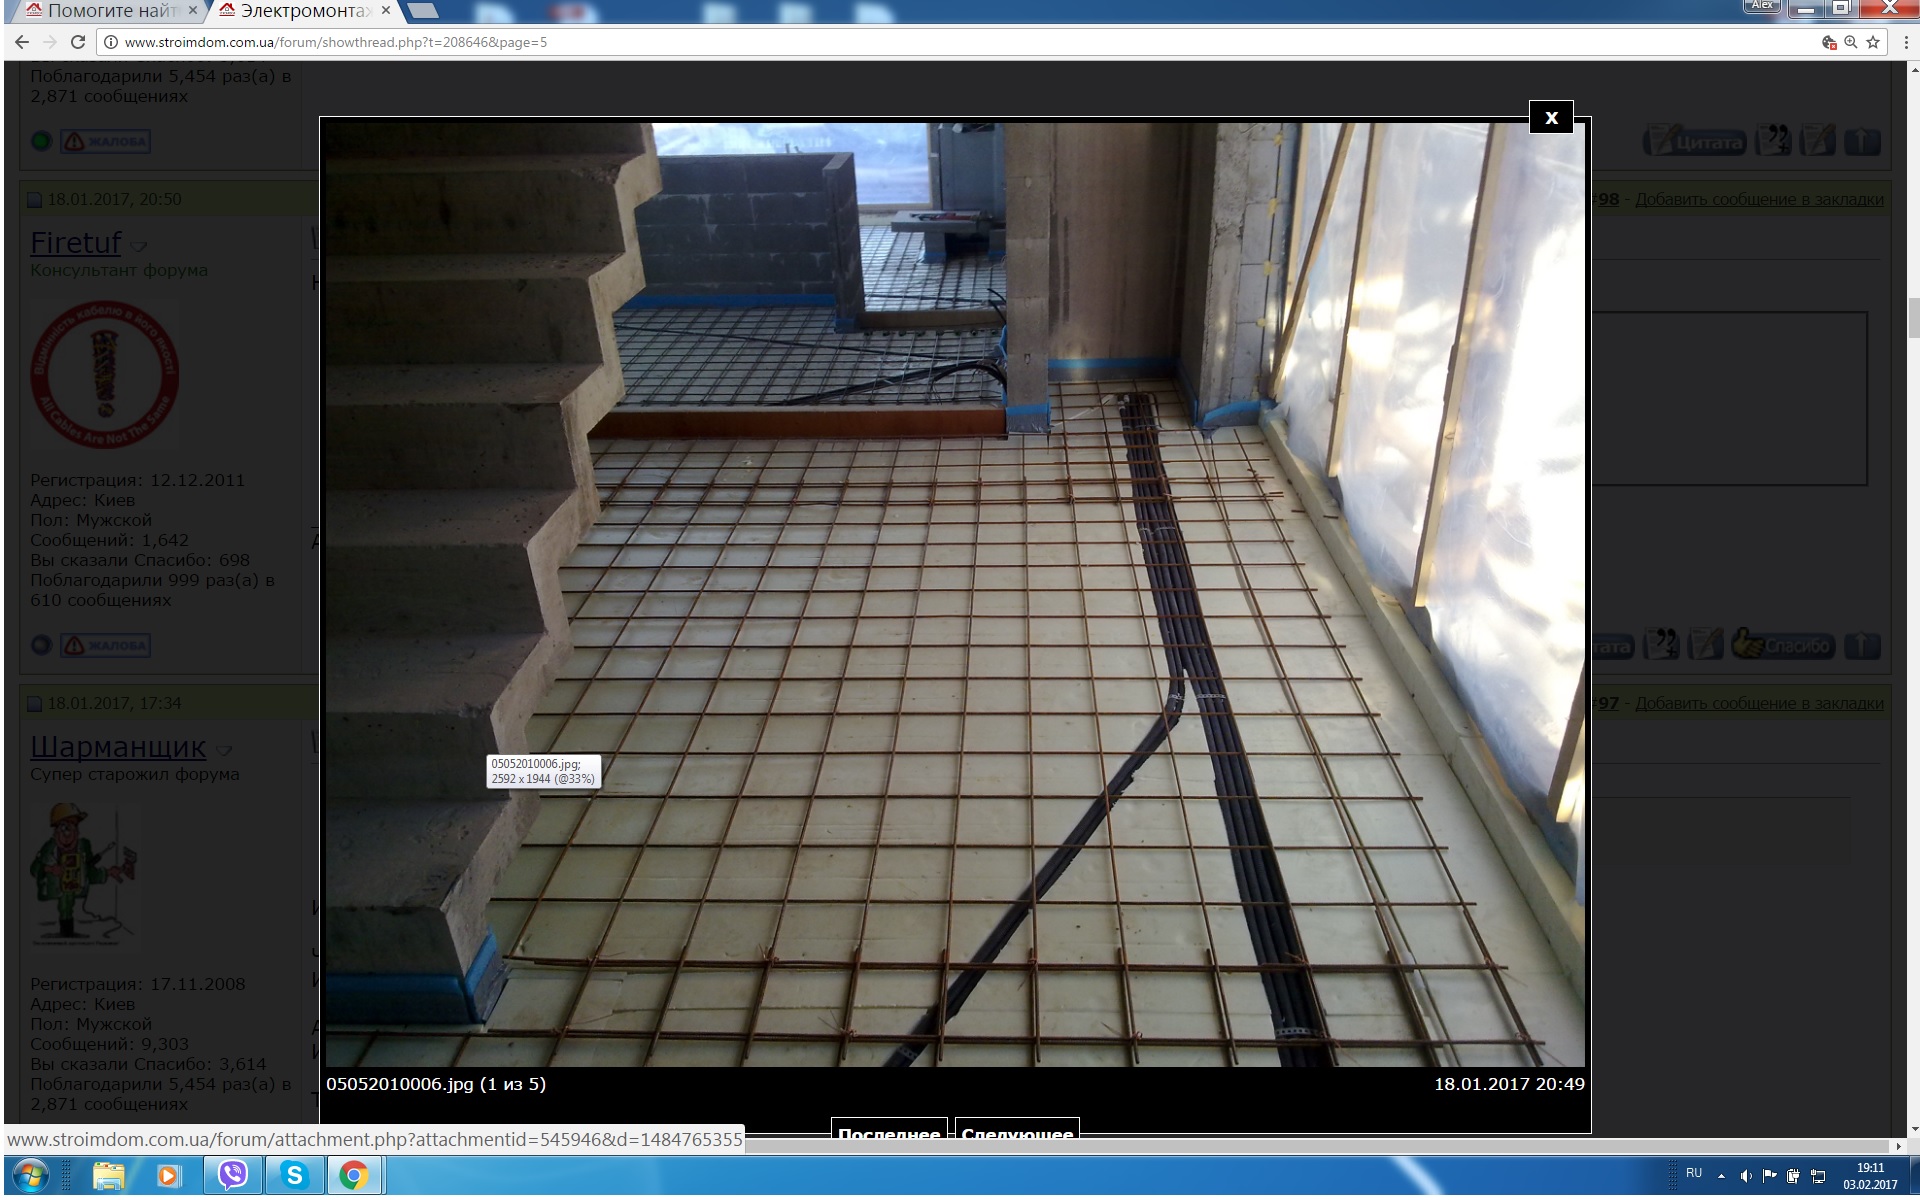The width and height of the screenshot is (1920, 1200).
Task: Click the page vertical scrollbar thumb
Action: click(1913, 317)
